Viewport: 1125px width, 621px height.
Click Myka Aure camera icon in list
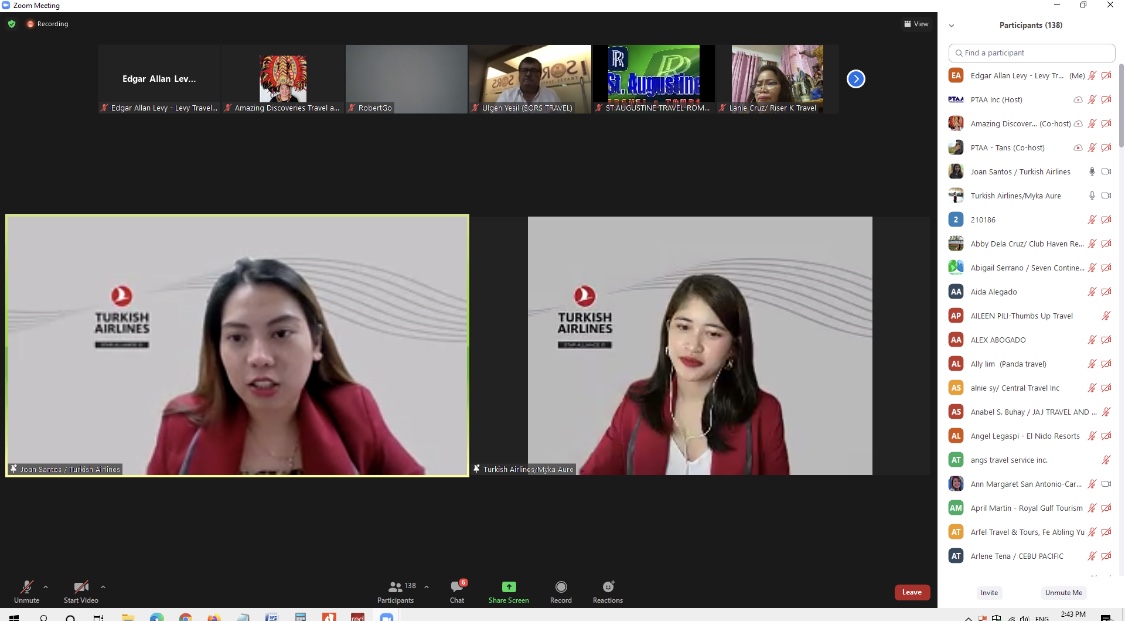[1106, 196]
